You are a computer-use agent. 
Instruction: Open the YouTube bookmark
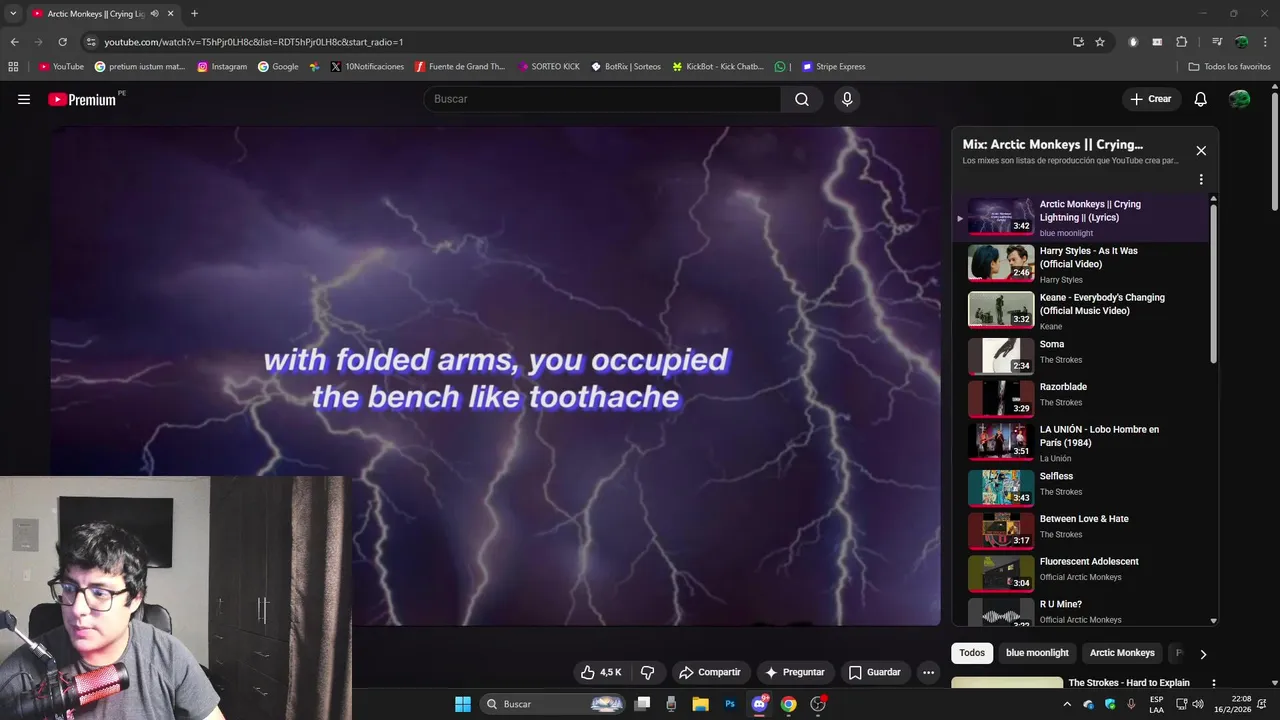click(x=61, y=67)
